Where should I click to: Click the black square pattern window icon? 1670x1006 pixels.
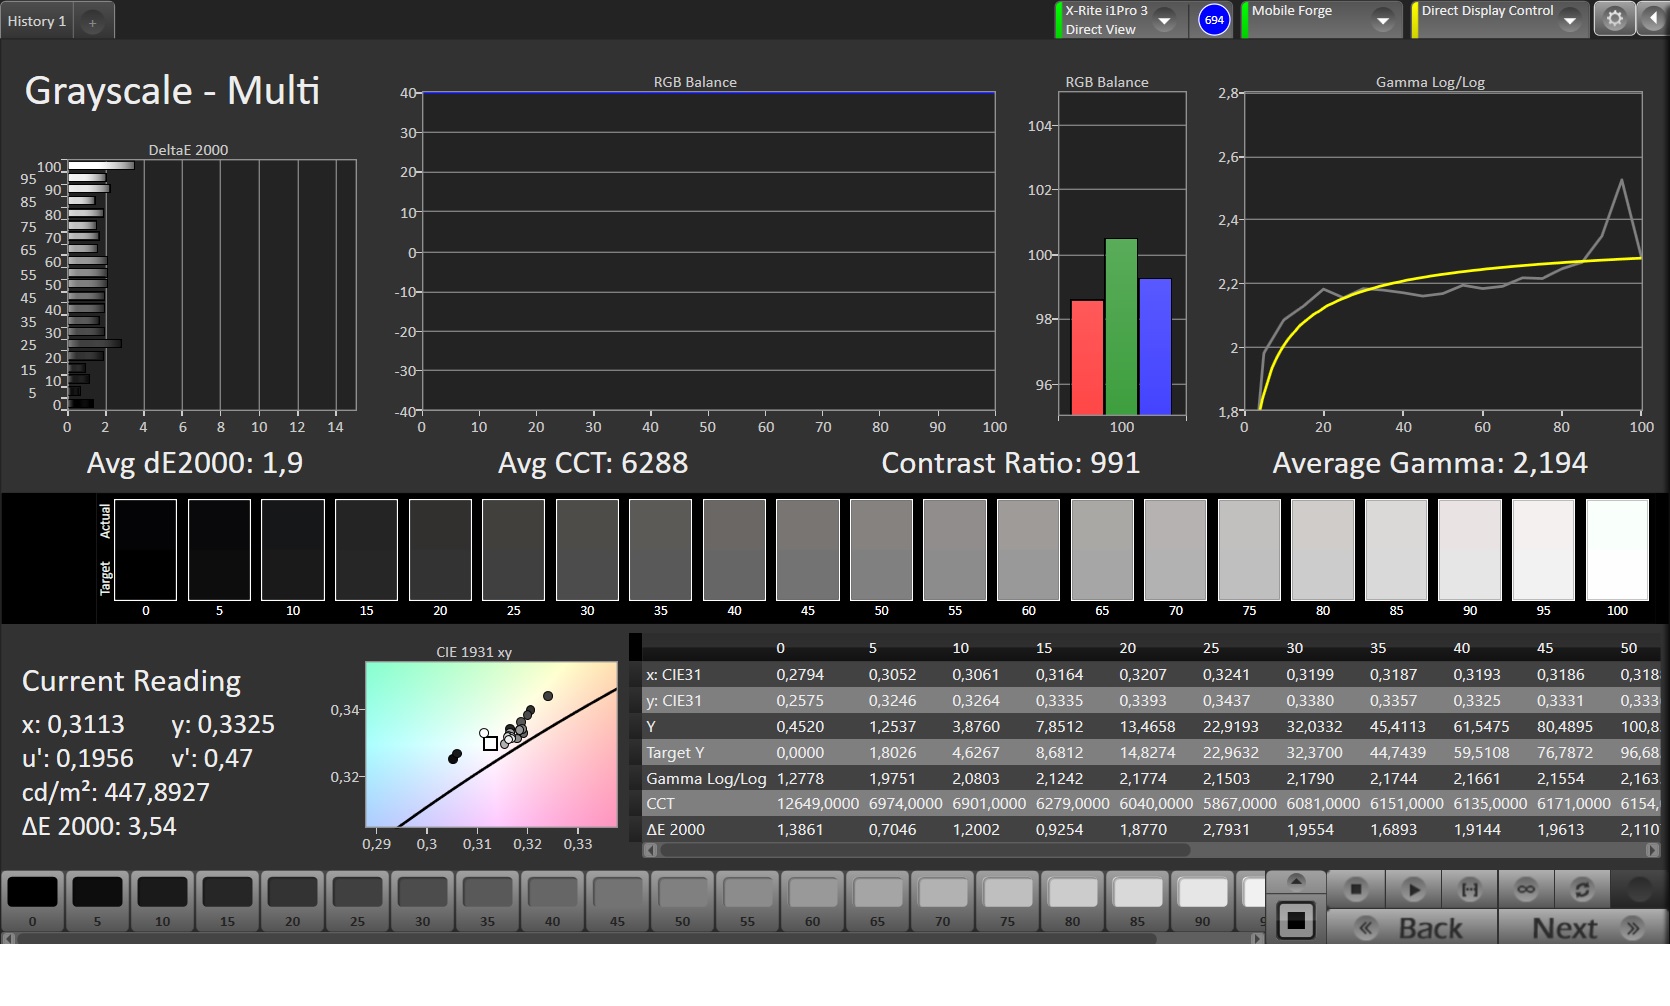(1295, 921)
